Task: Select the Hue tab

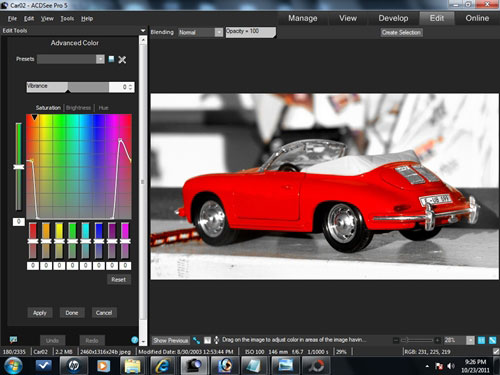Action: (103, 108)
